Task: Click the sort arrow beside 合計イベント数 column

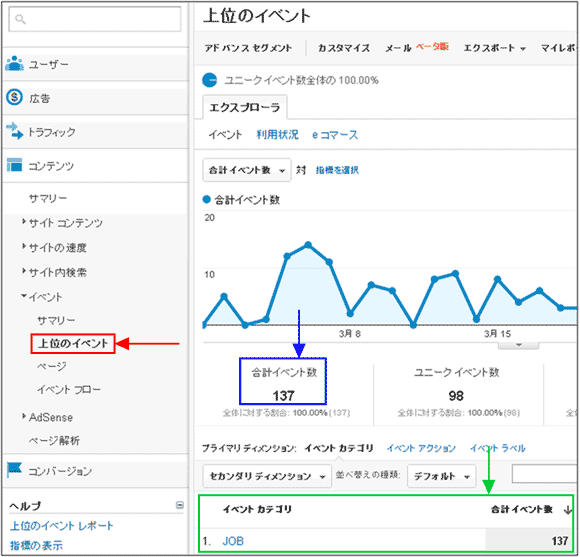Action: pos(567,510)
